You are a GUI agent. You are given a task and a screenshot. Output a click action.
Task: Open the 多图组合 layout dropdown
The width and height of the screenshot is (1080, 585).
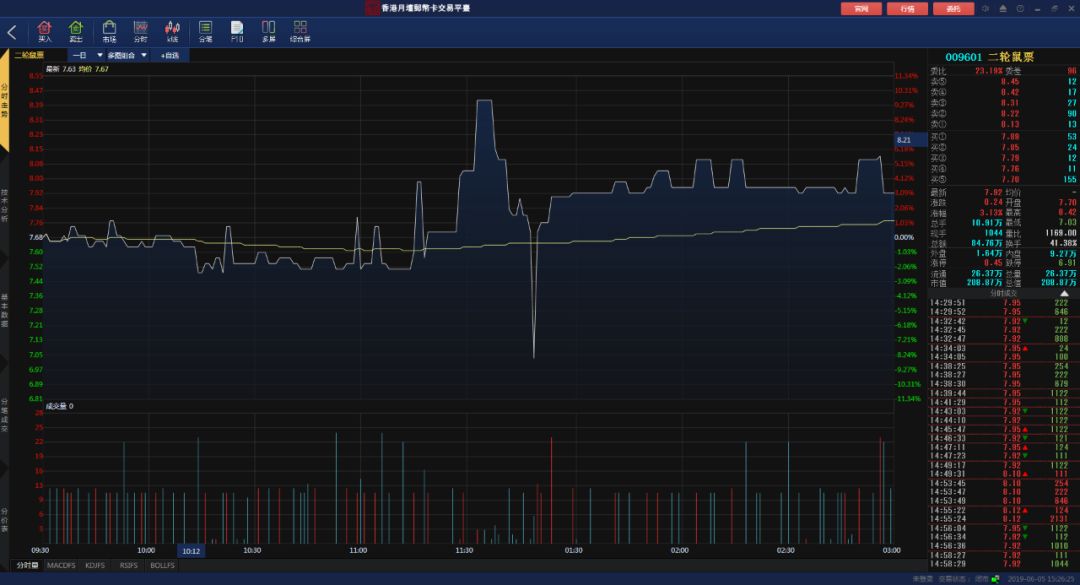[x=126, y=55]
